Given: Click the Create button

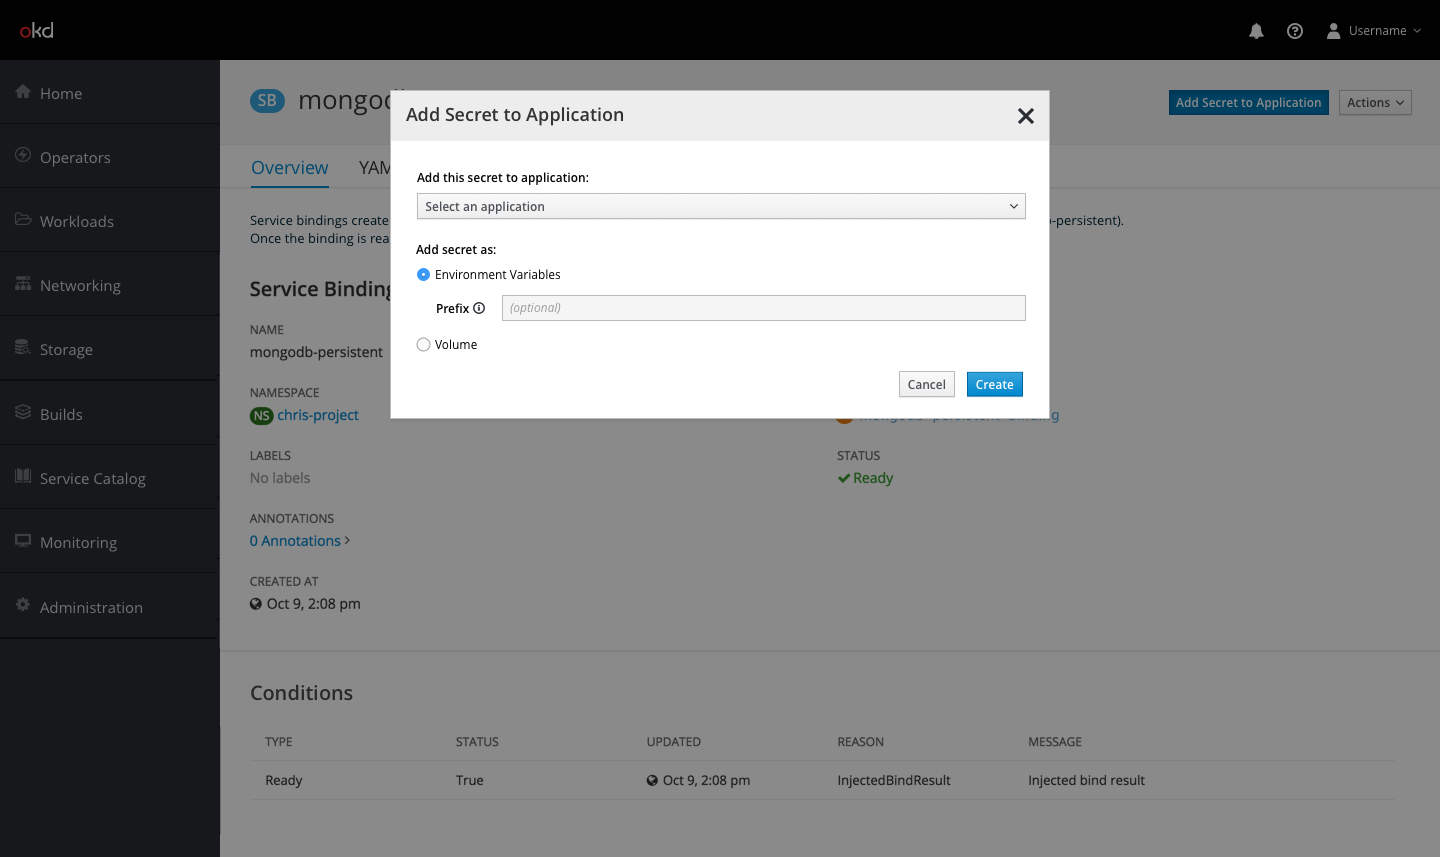Looking at the screenshot, I should click(x=994, y=385).
